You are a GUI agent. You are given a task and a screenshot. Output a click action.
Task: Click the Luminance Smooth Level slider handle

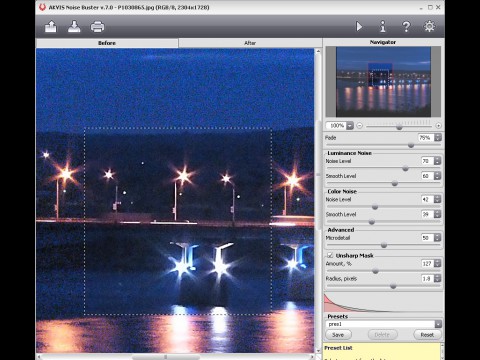pyautogui.click(x=395, y=183)
